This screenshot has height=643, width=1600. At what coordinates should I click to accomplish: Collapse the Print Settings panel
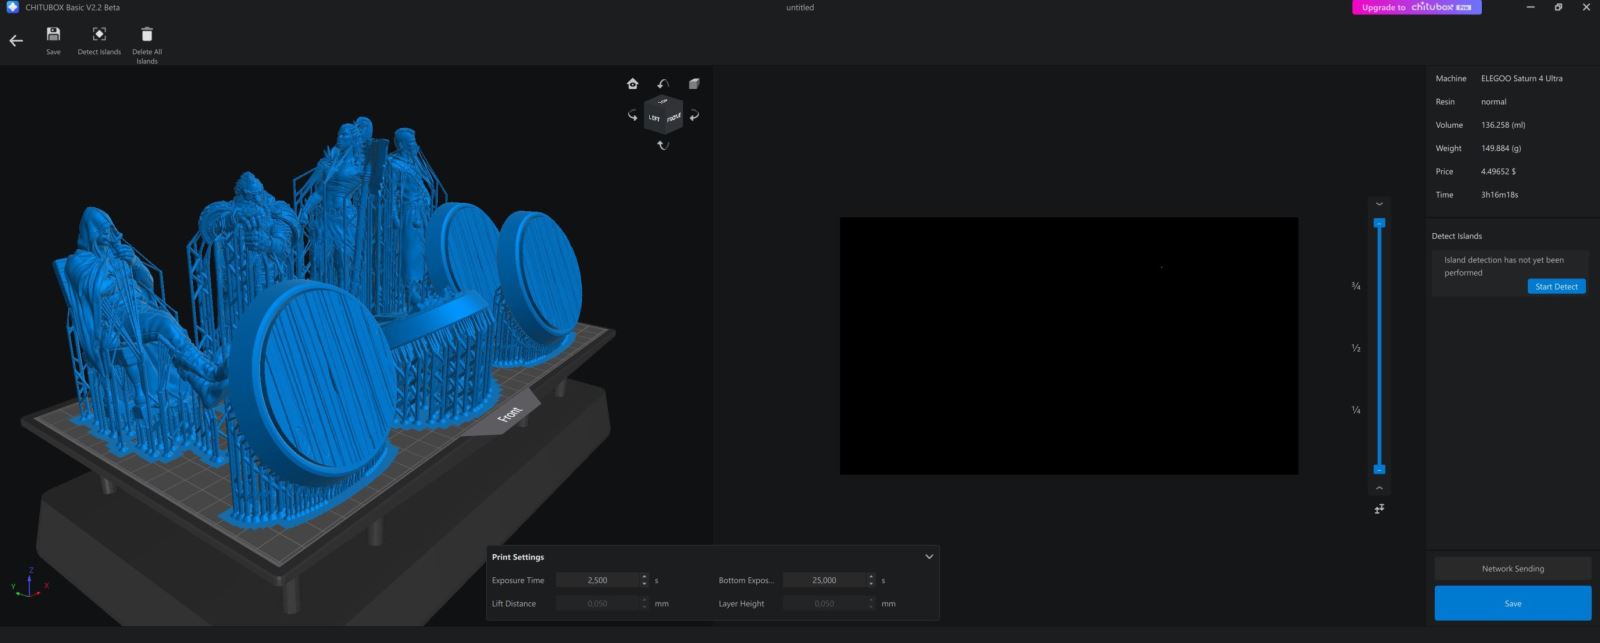[x=929, y=557]
